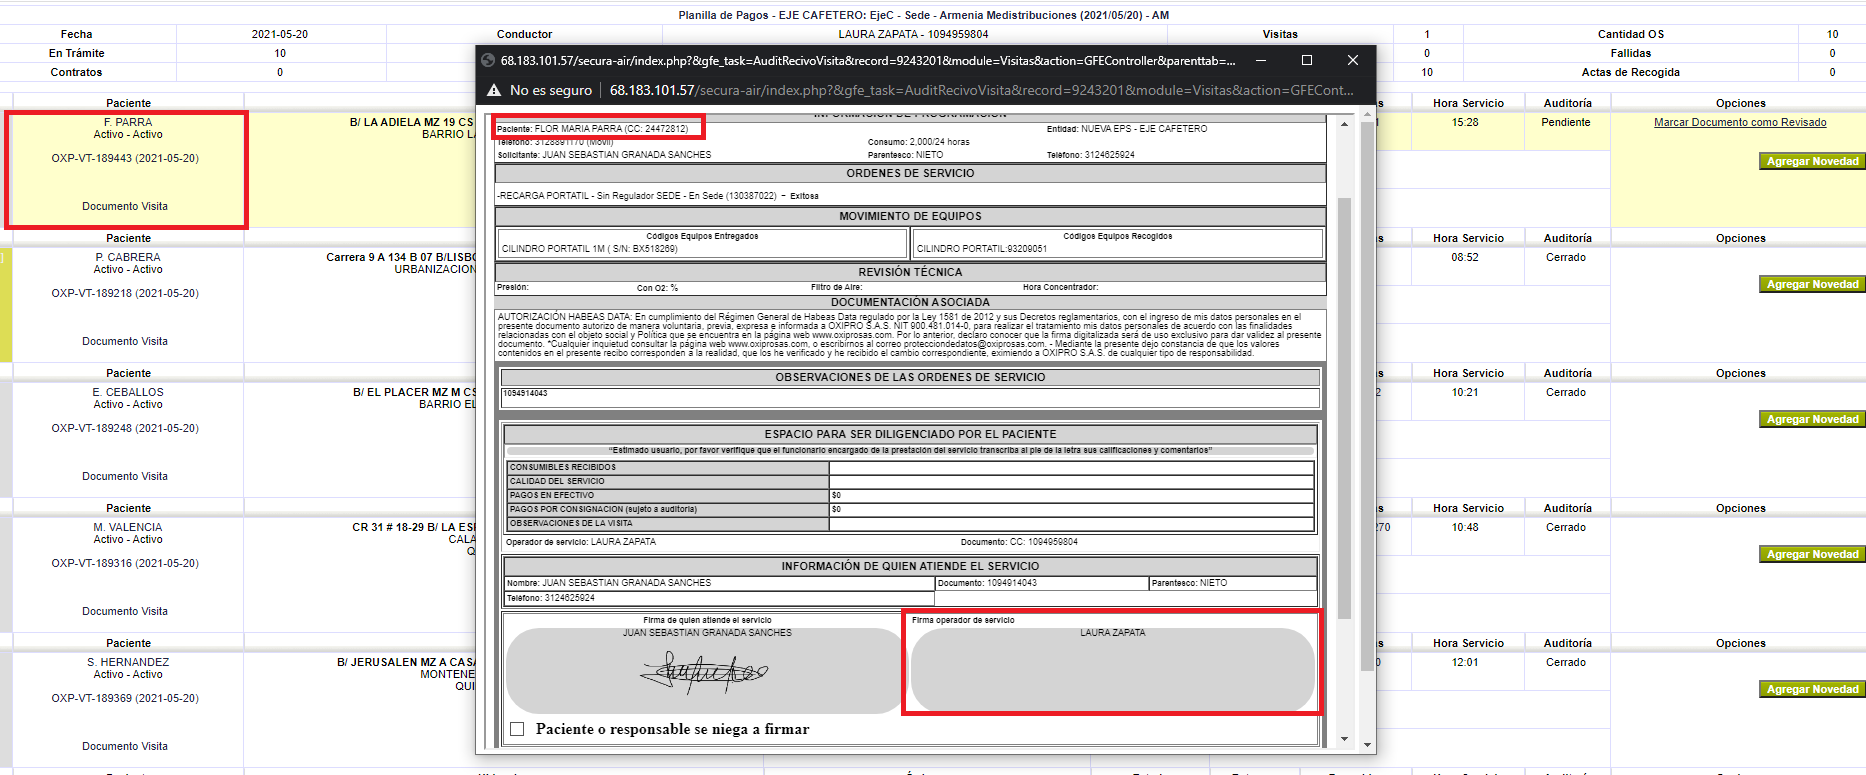Click the Fecha value 2021-05-20
The width and height of the screenshot is (1866, 775).
280,34
